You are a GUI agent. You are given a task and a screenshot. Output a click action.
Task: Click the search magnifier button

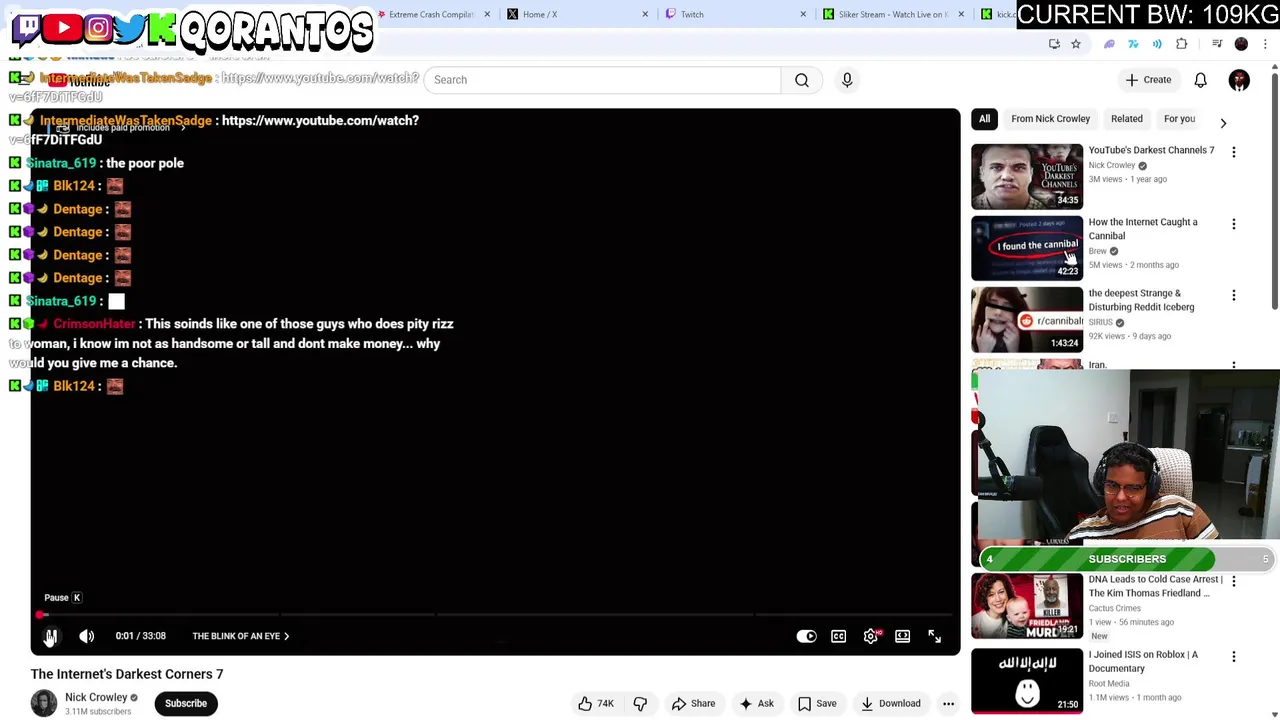click(802, 80)
